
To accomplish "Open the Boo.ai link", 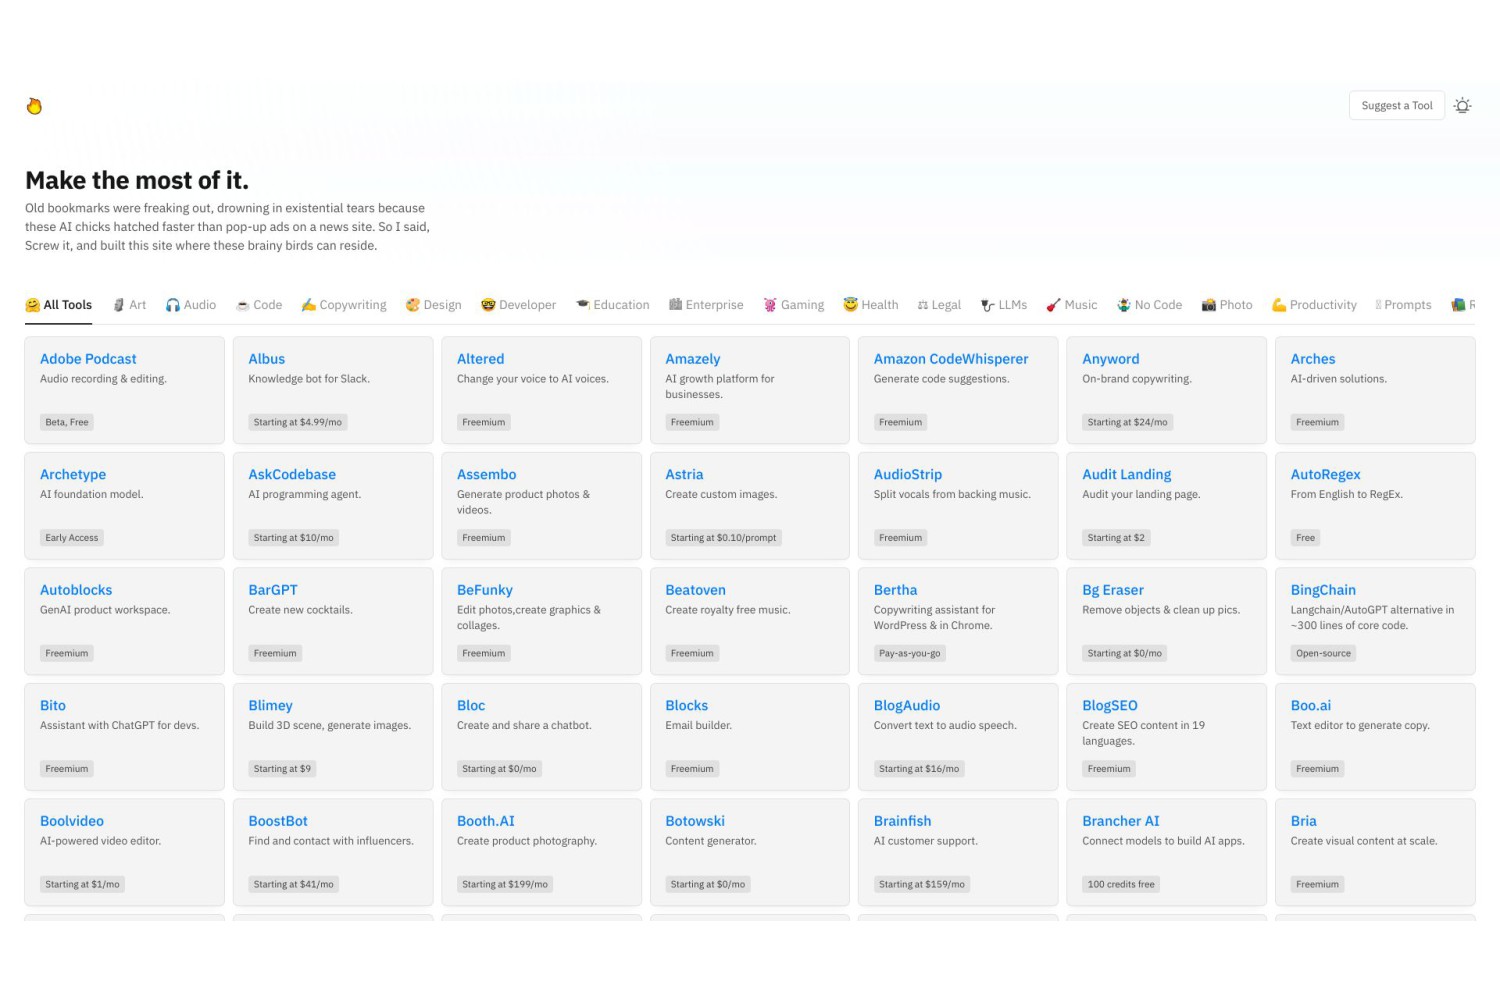I will (x=1311, y=706).
